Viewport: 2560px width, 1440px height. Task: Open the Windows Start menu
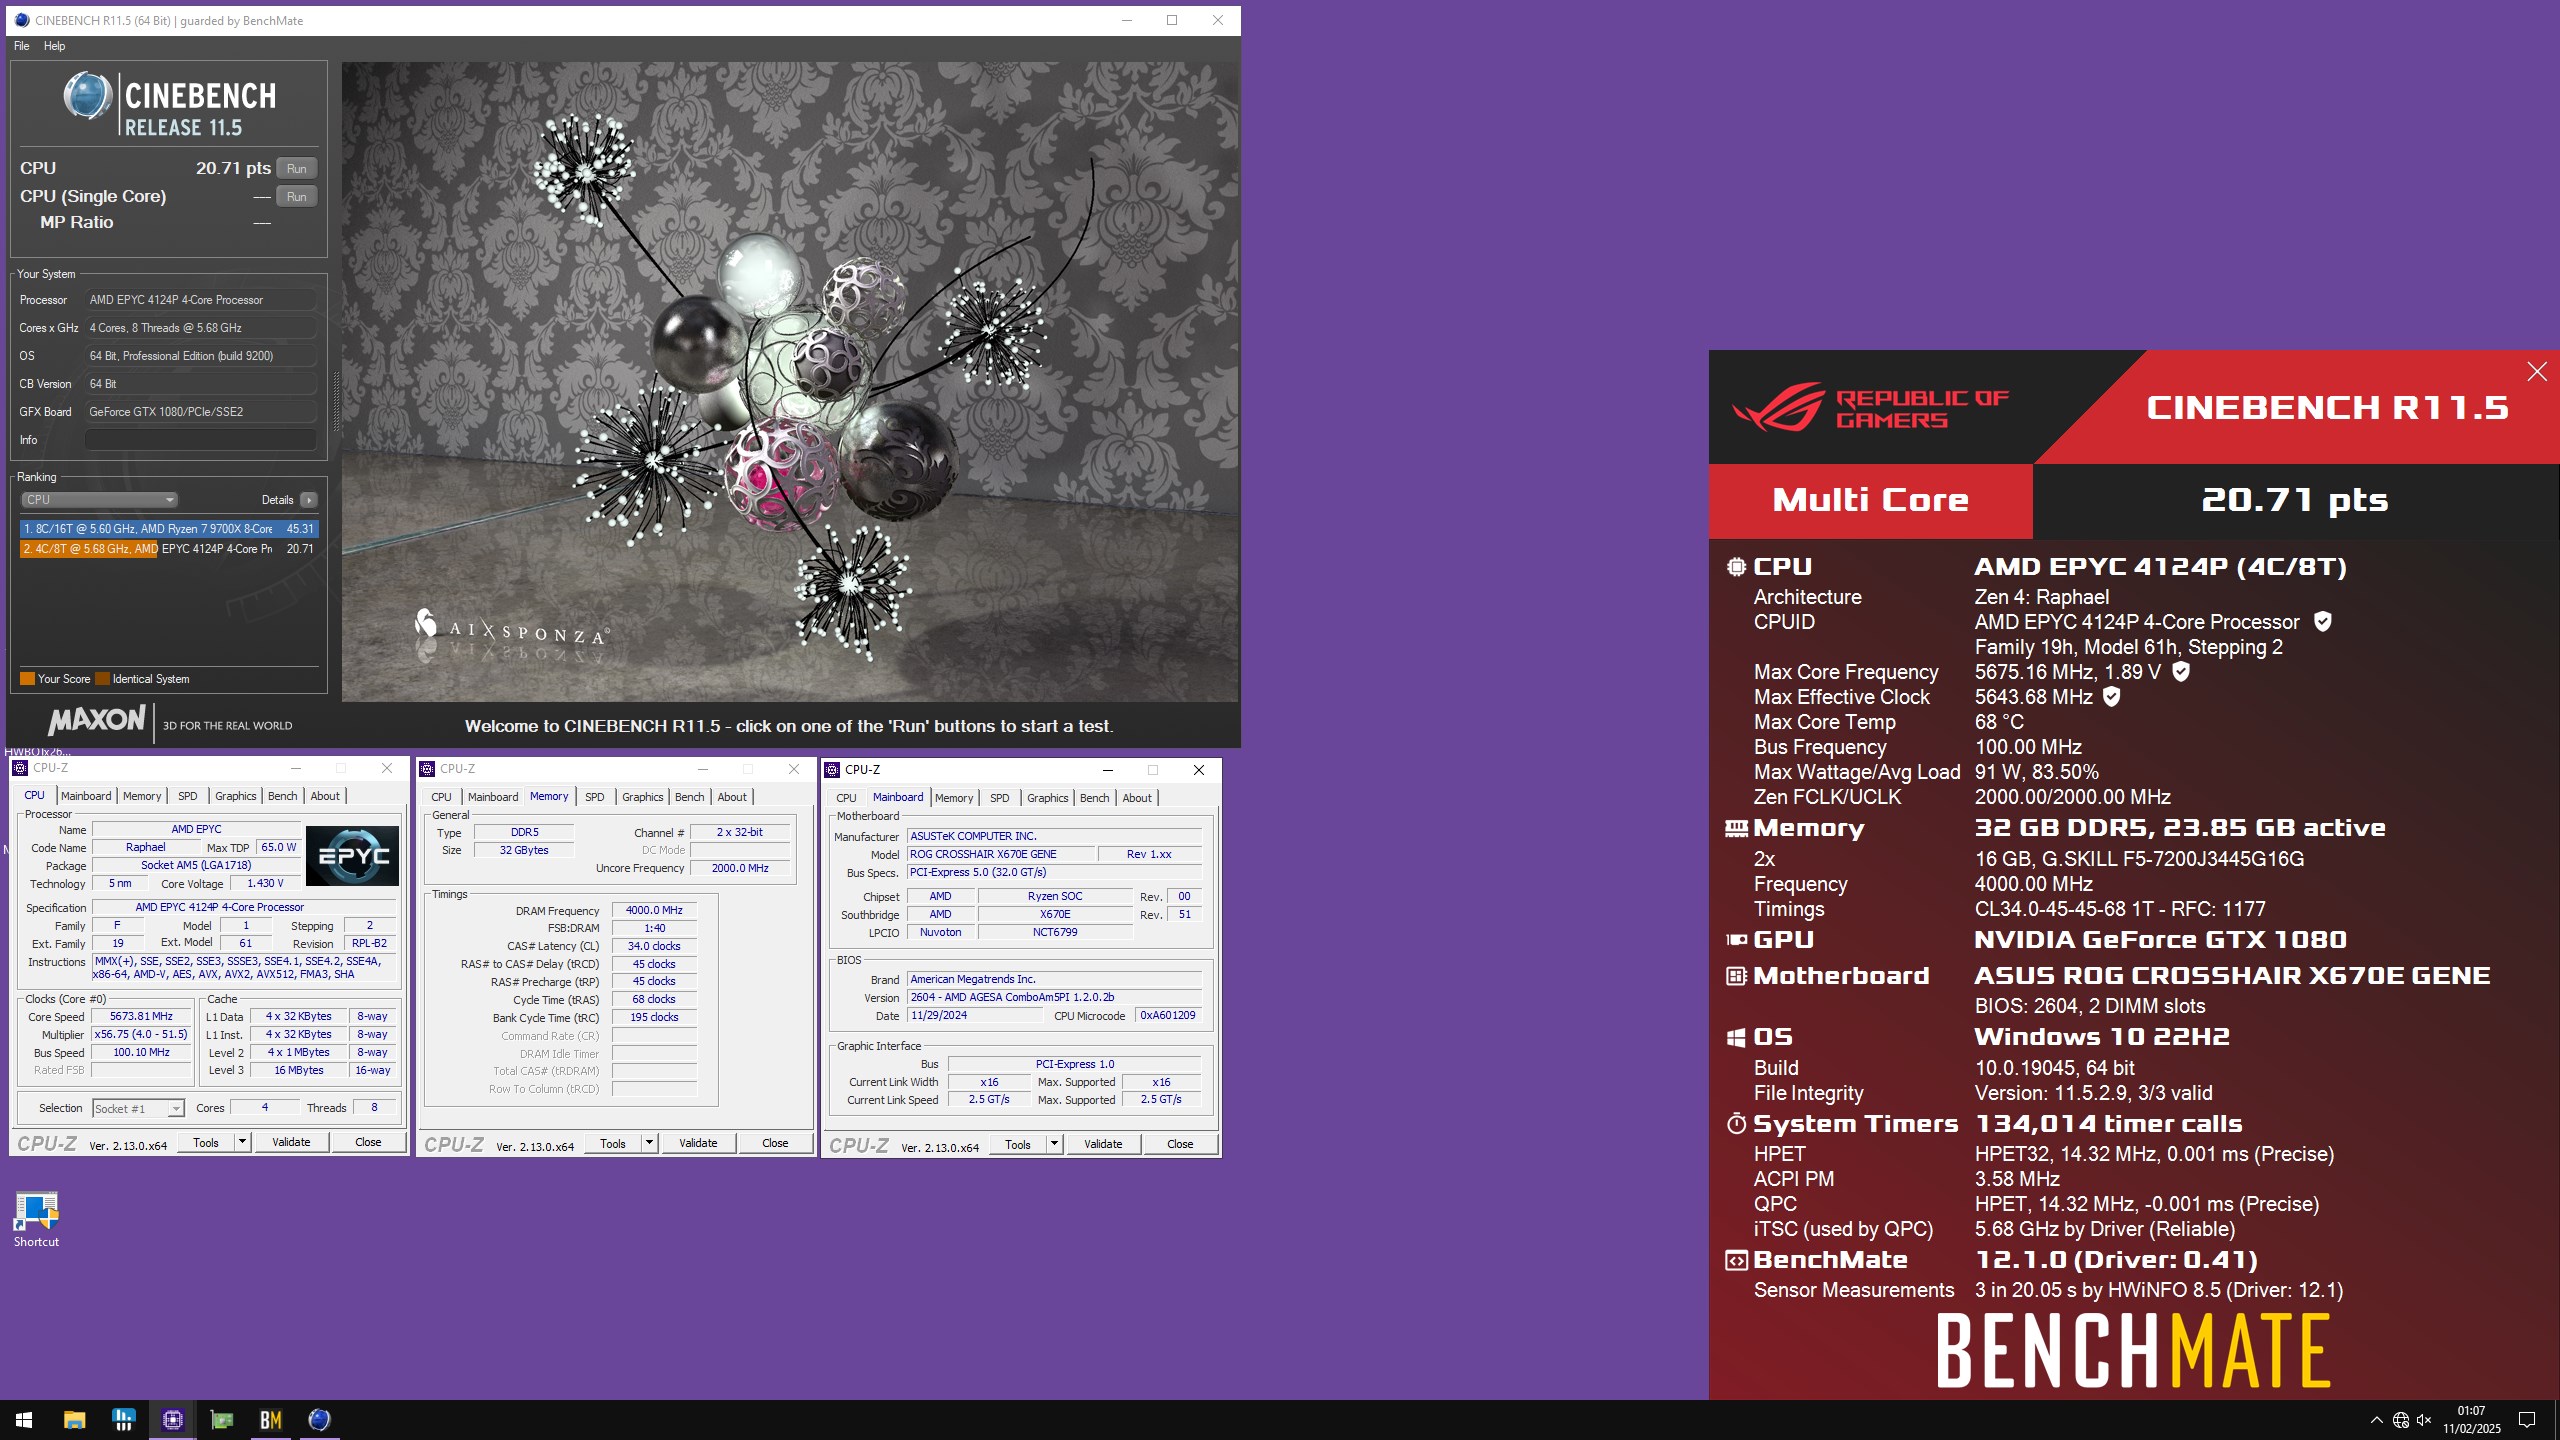24,1420
